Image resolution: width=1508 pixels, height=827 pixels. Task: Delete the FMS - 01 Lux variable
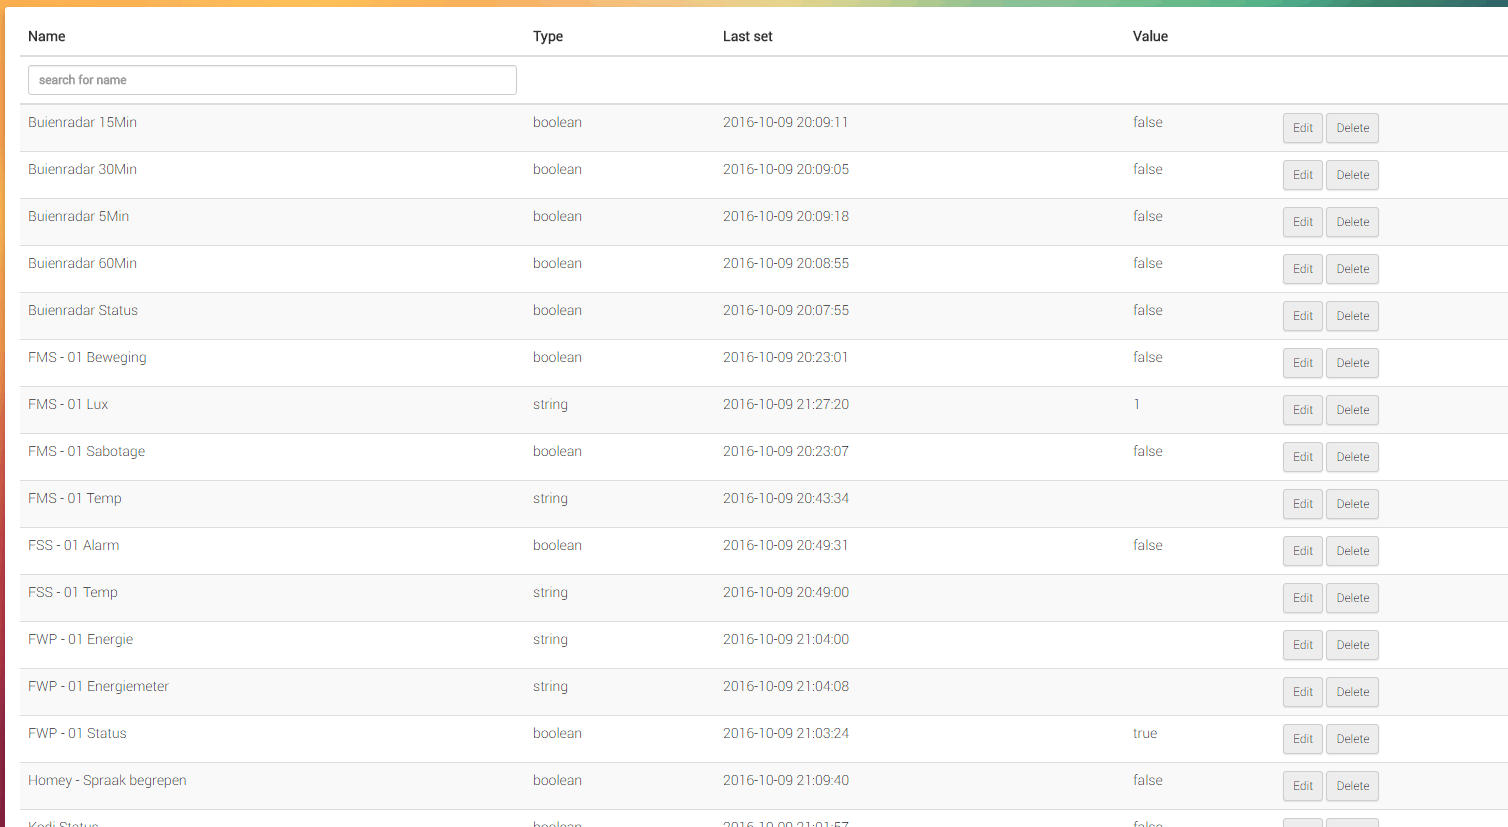[1353, 410]
